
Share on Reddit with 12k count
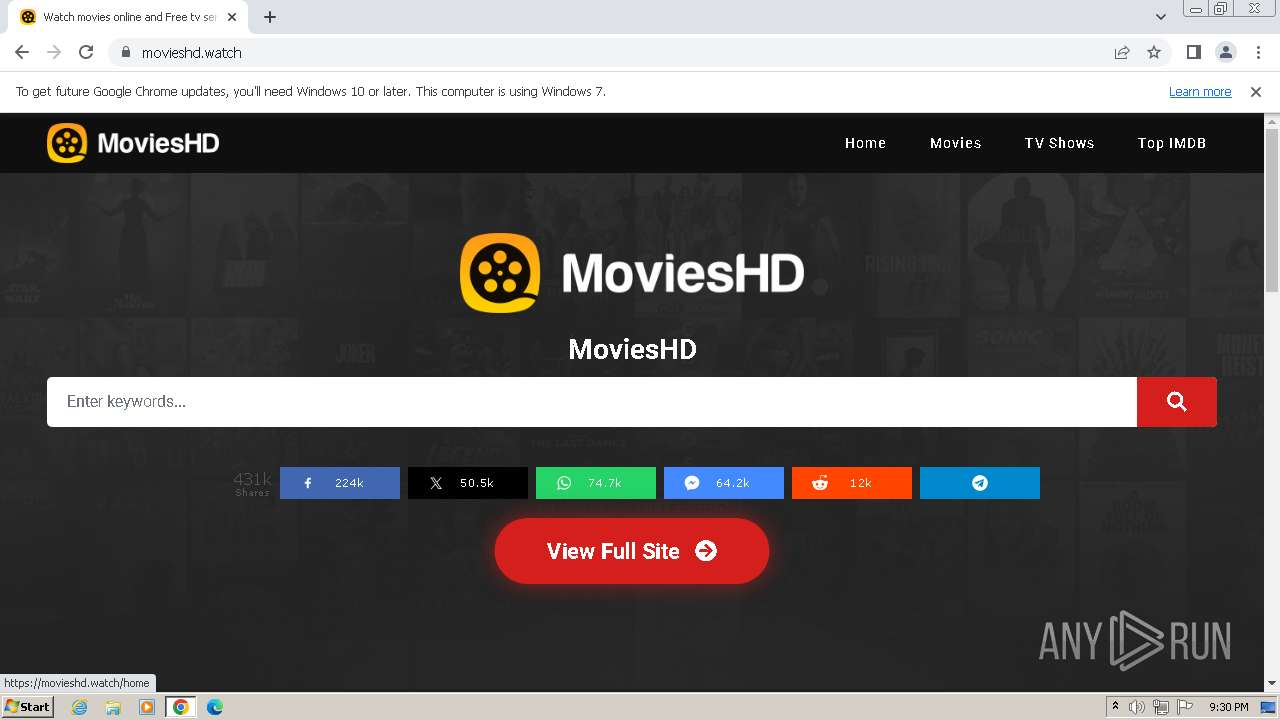(852, 483)
